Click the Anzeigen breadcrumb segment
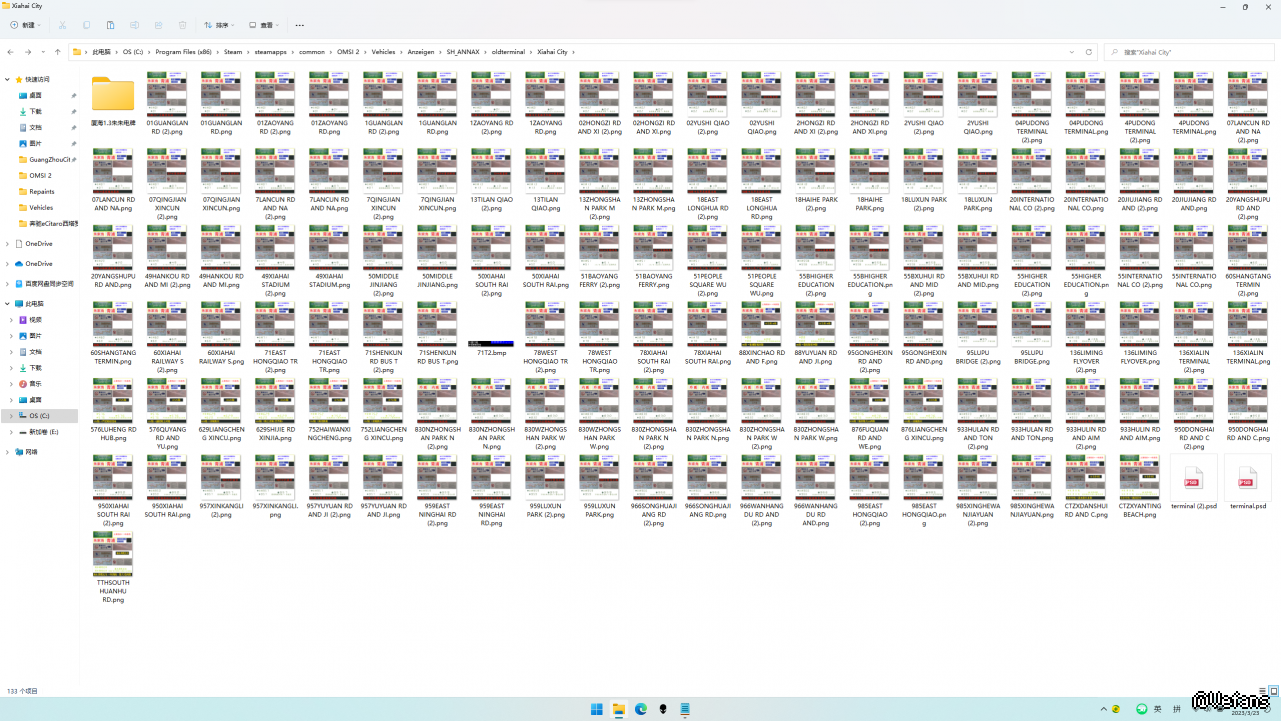 point(421,52)
